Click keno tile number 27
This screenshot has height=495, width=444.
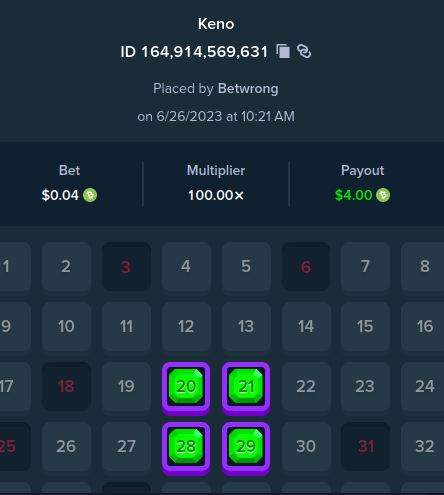click(126, 448)
